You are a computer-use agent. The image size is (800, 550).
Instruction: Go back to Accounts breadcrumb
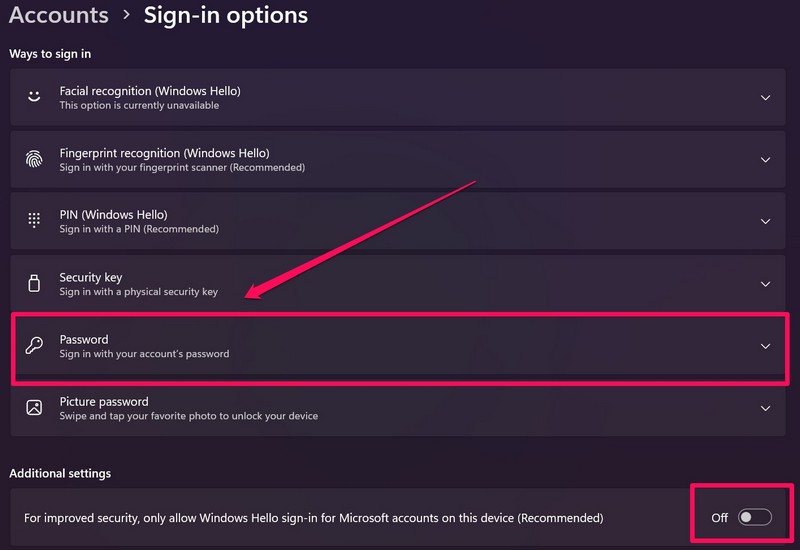click(x=58, y=15)
